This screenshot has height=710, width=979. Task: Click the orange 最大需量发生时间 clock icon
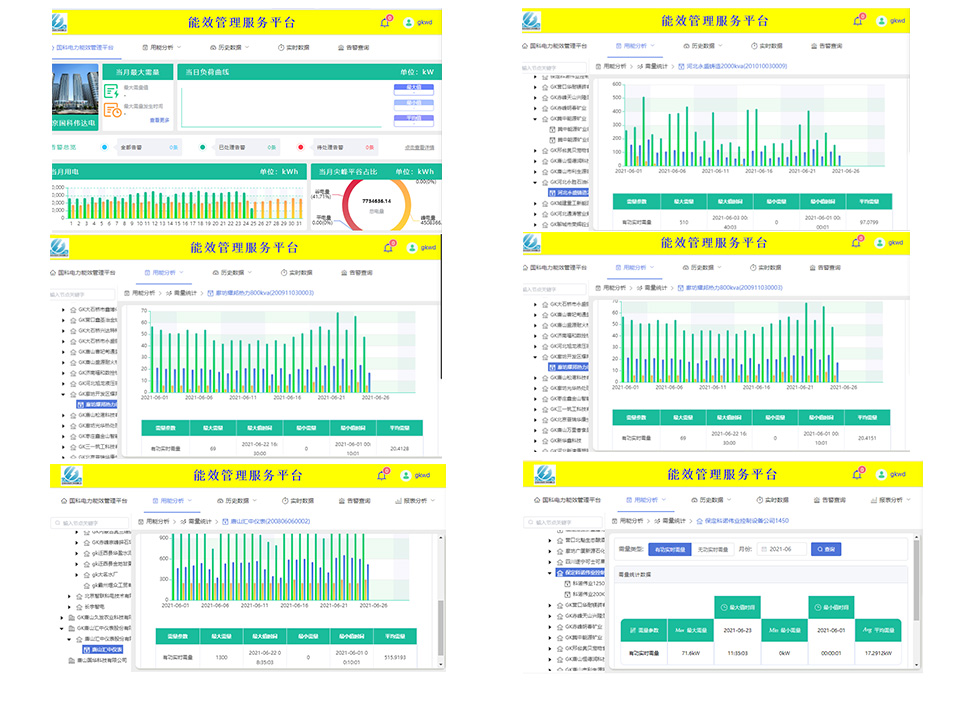pyautogui.click(x=114, y=110)
